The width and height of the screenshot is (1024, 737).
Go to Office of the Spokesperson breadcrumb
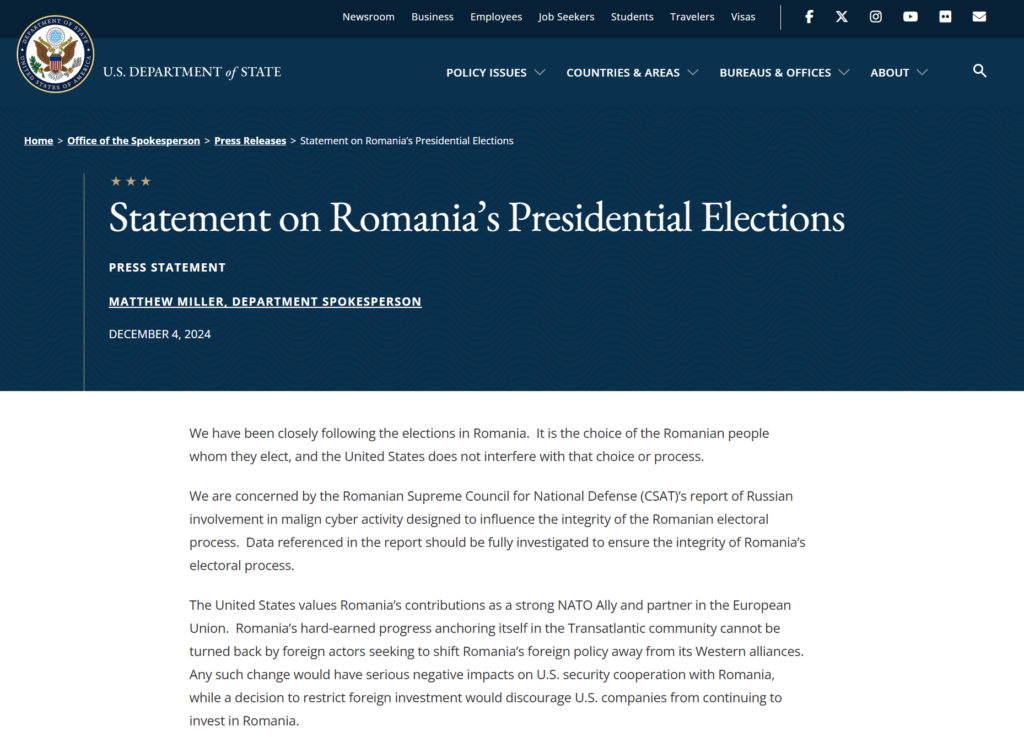(133, 141)
